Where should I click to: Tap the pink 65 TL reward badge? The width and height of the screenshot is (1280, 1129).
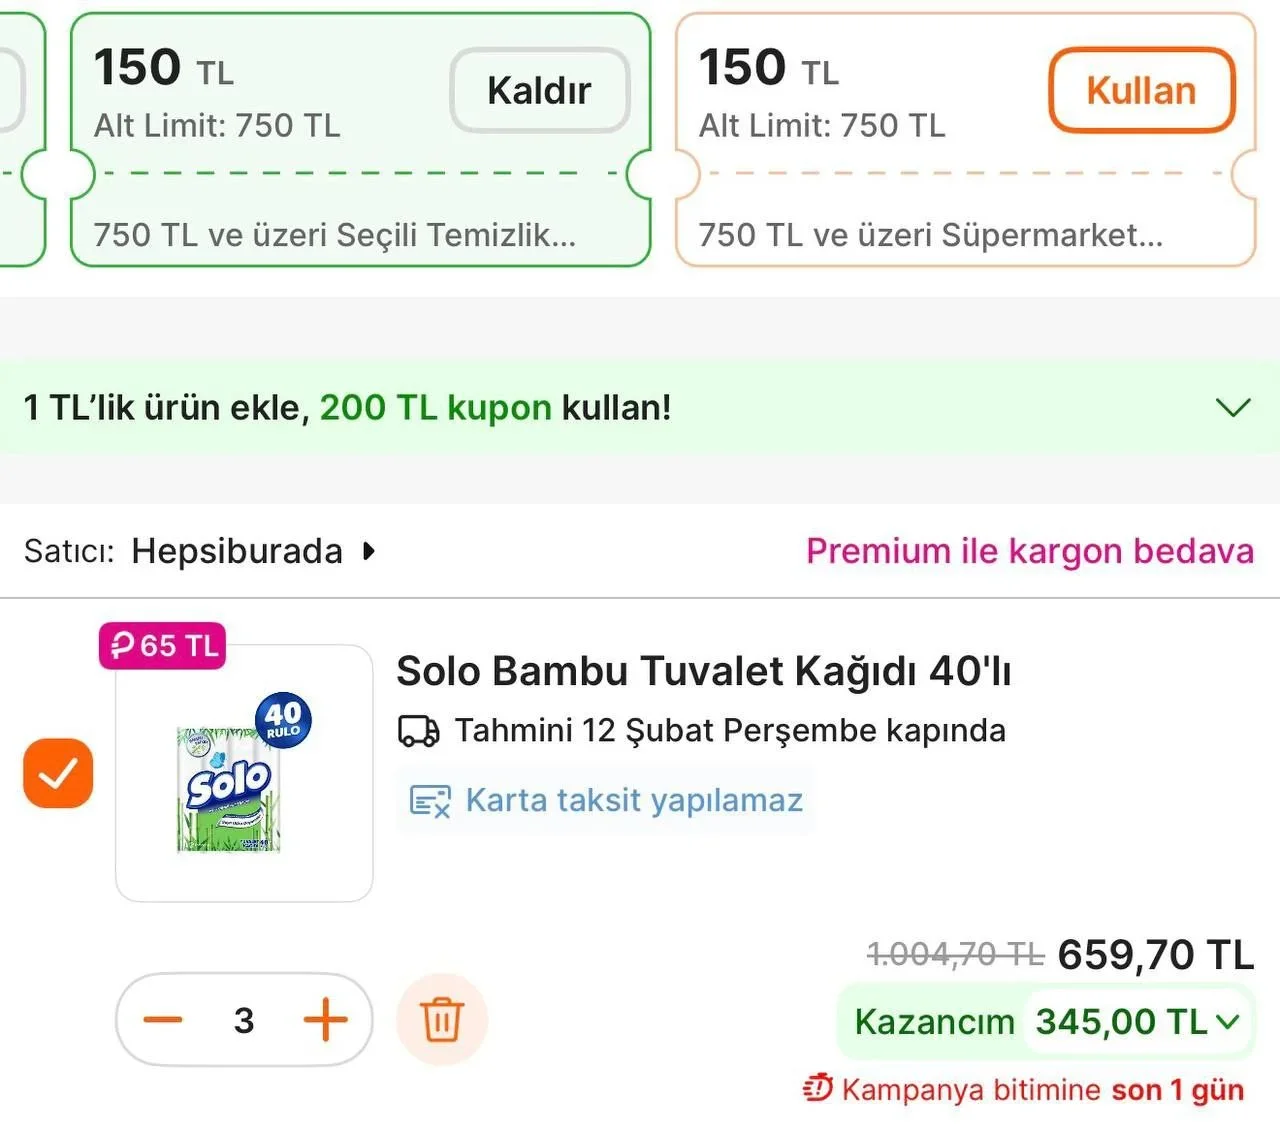(163, 646)
